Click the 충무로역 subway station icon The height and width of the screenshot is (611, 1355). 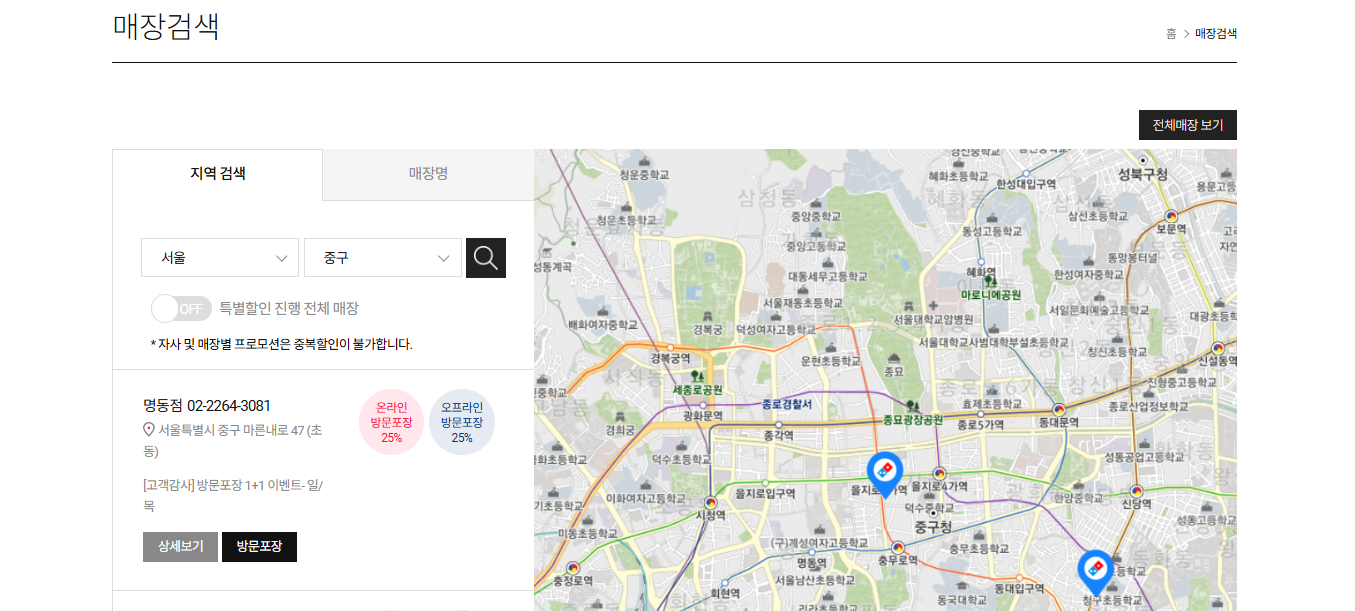coord(897,547)
